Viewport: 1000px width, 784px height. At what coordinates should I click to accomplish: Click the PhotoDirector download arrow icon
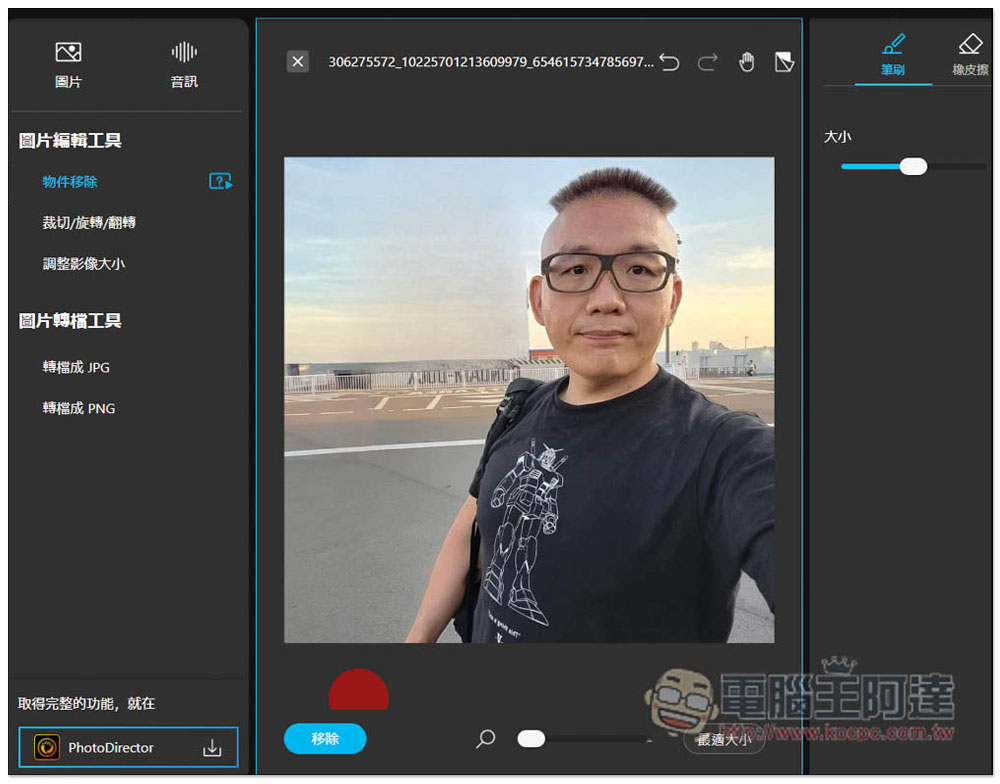[212, 748]
